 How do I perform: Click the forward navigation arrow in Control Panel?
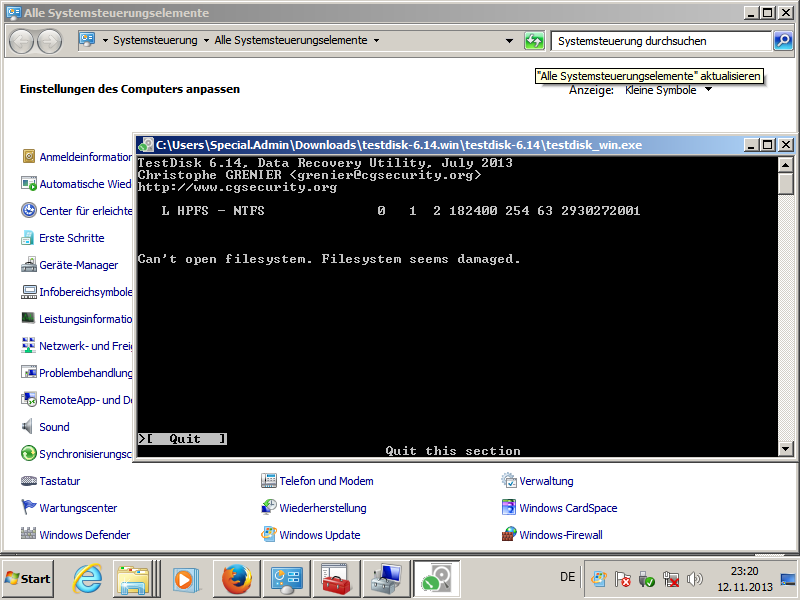pos(49,41)
